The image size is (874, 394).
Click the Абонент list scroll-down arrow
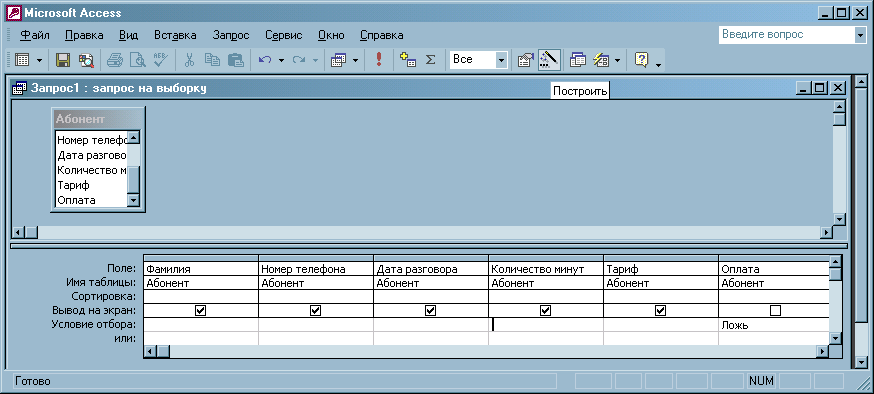pos(134,201)
